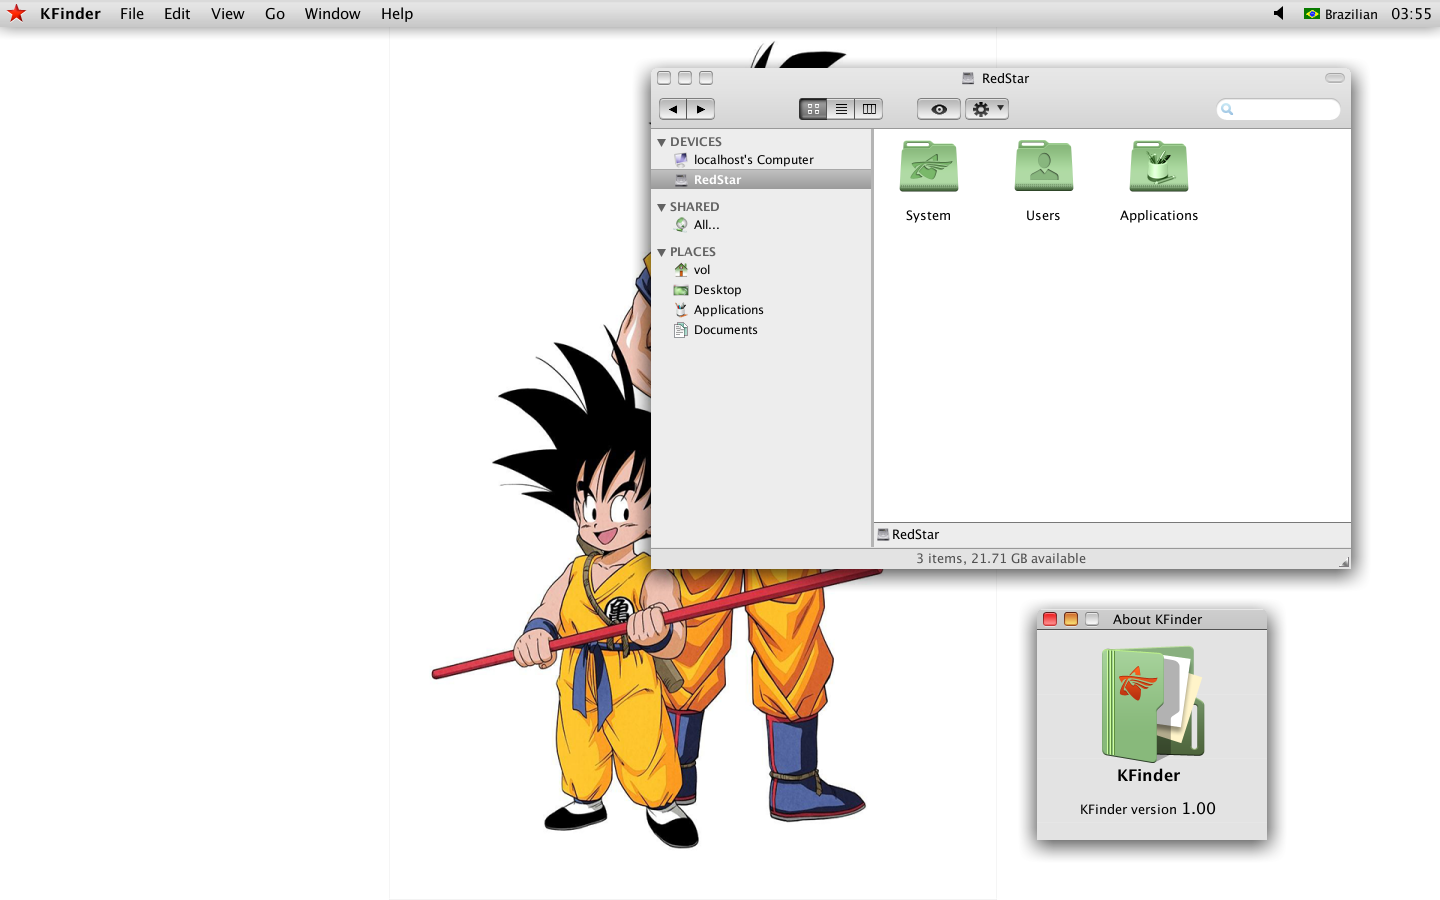
Task: Close the RedStar window
Action: [x=664, y=78]
